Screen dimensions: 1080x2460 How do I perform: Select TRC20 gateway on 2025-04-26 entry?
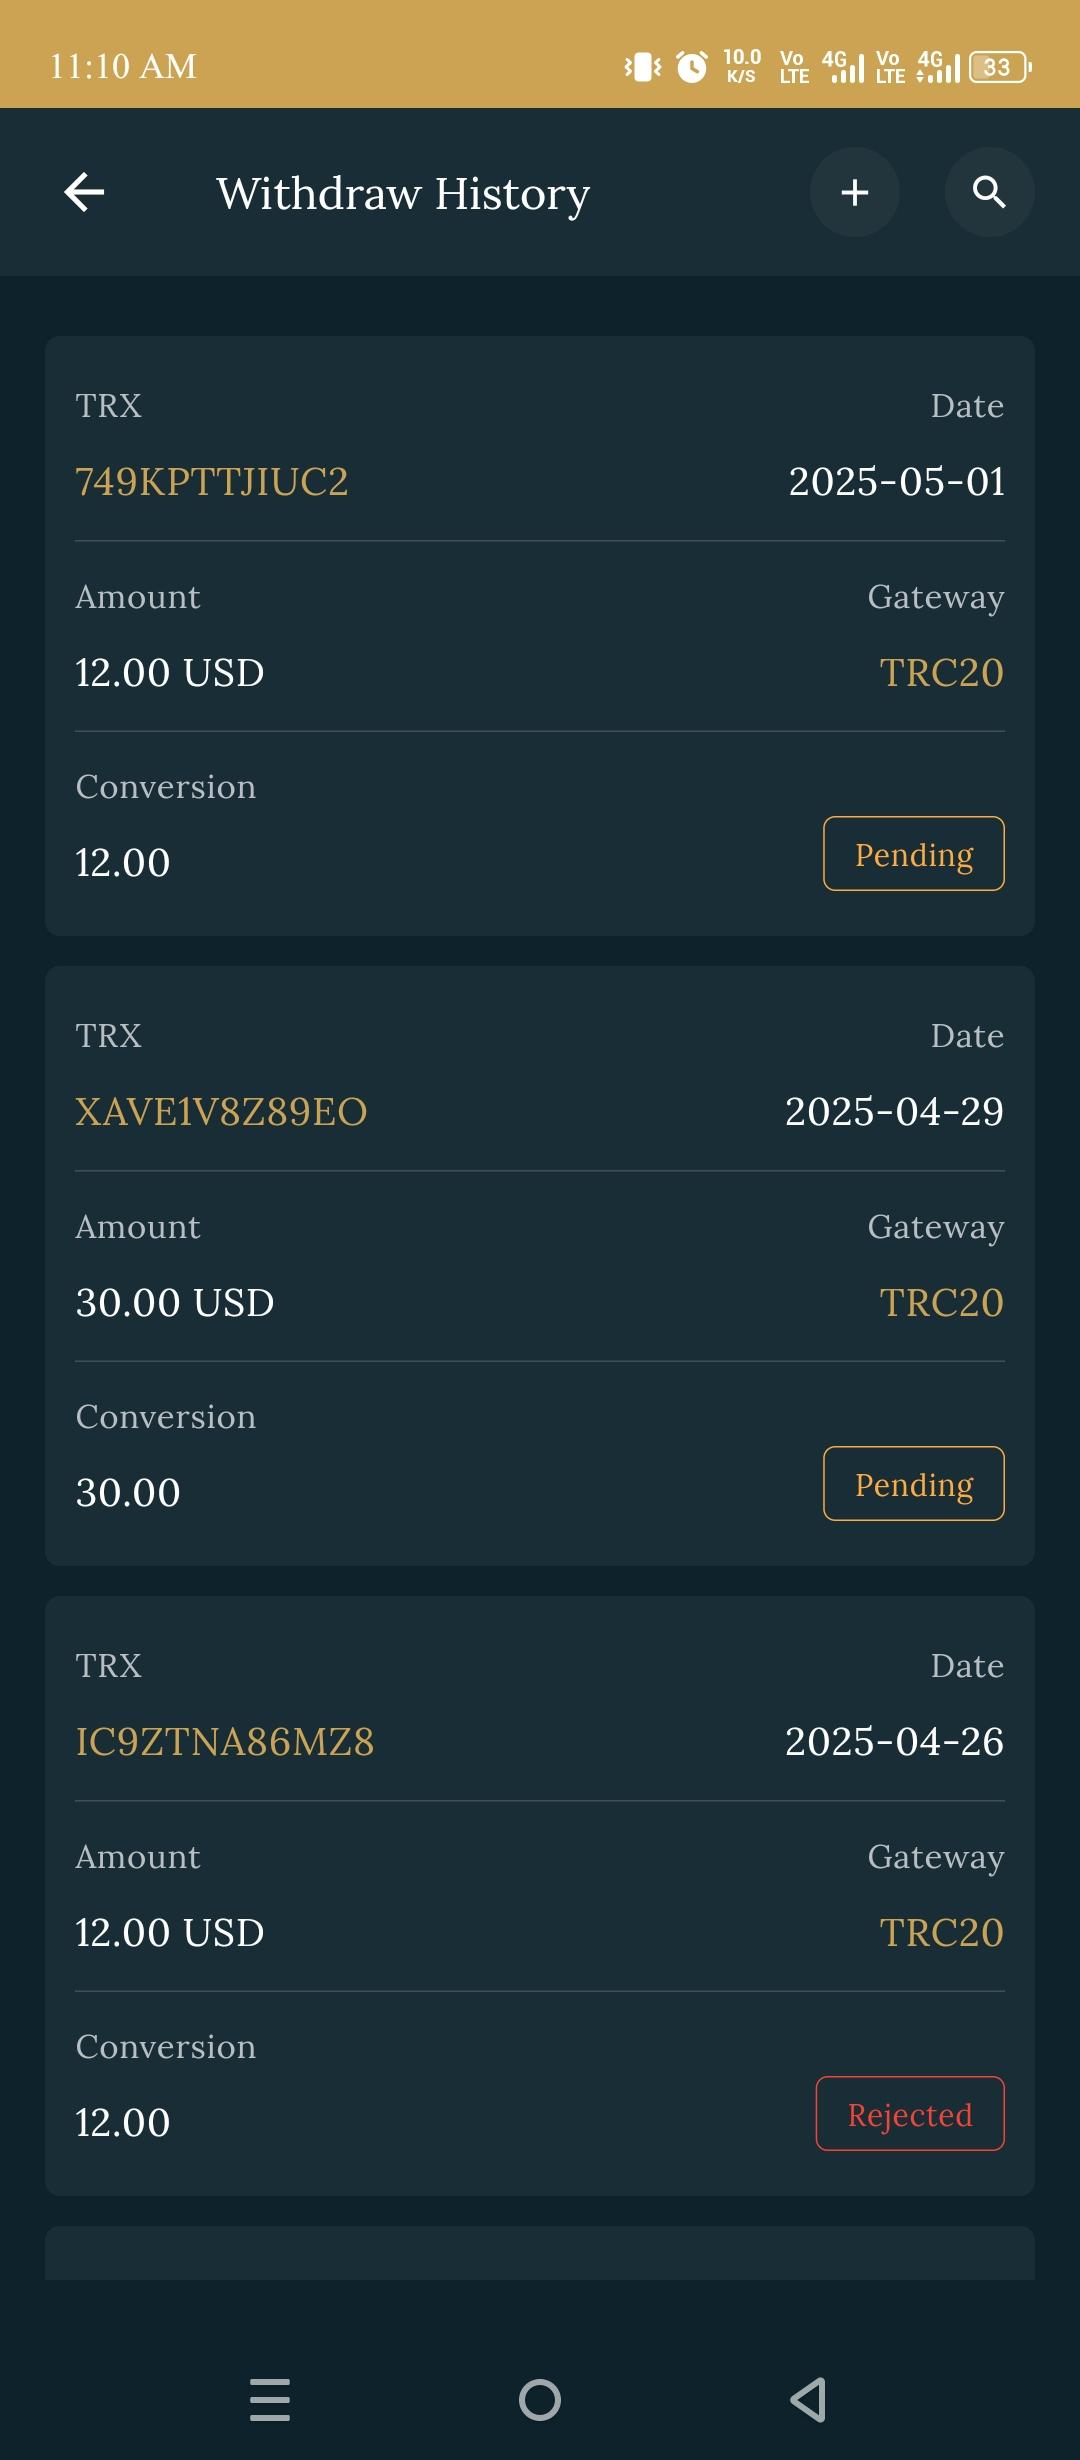941,1933
